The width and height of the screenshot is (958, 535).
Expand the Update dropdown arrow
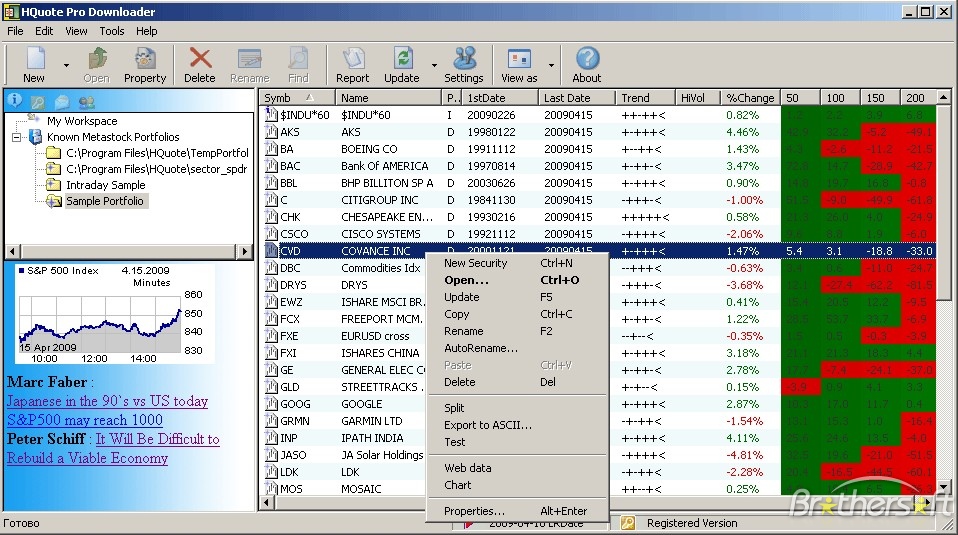pos(434,65)
